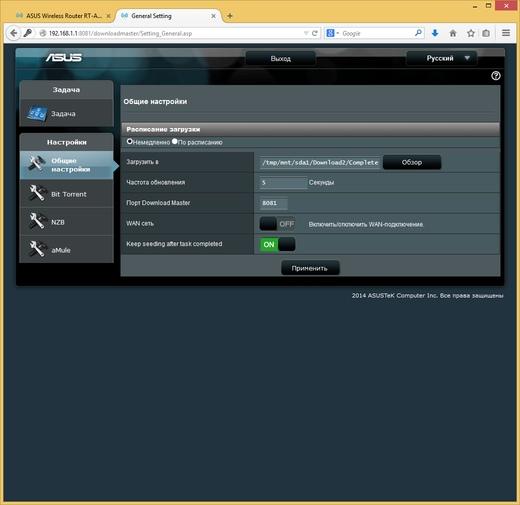520x505 pixels.
Task: Click the aMule wrench icon
Action: (x=37, y=249)
